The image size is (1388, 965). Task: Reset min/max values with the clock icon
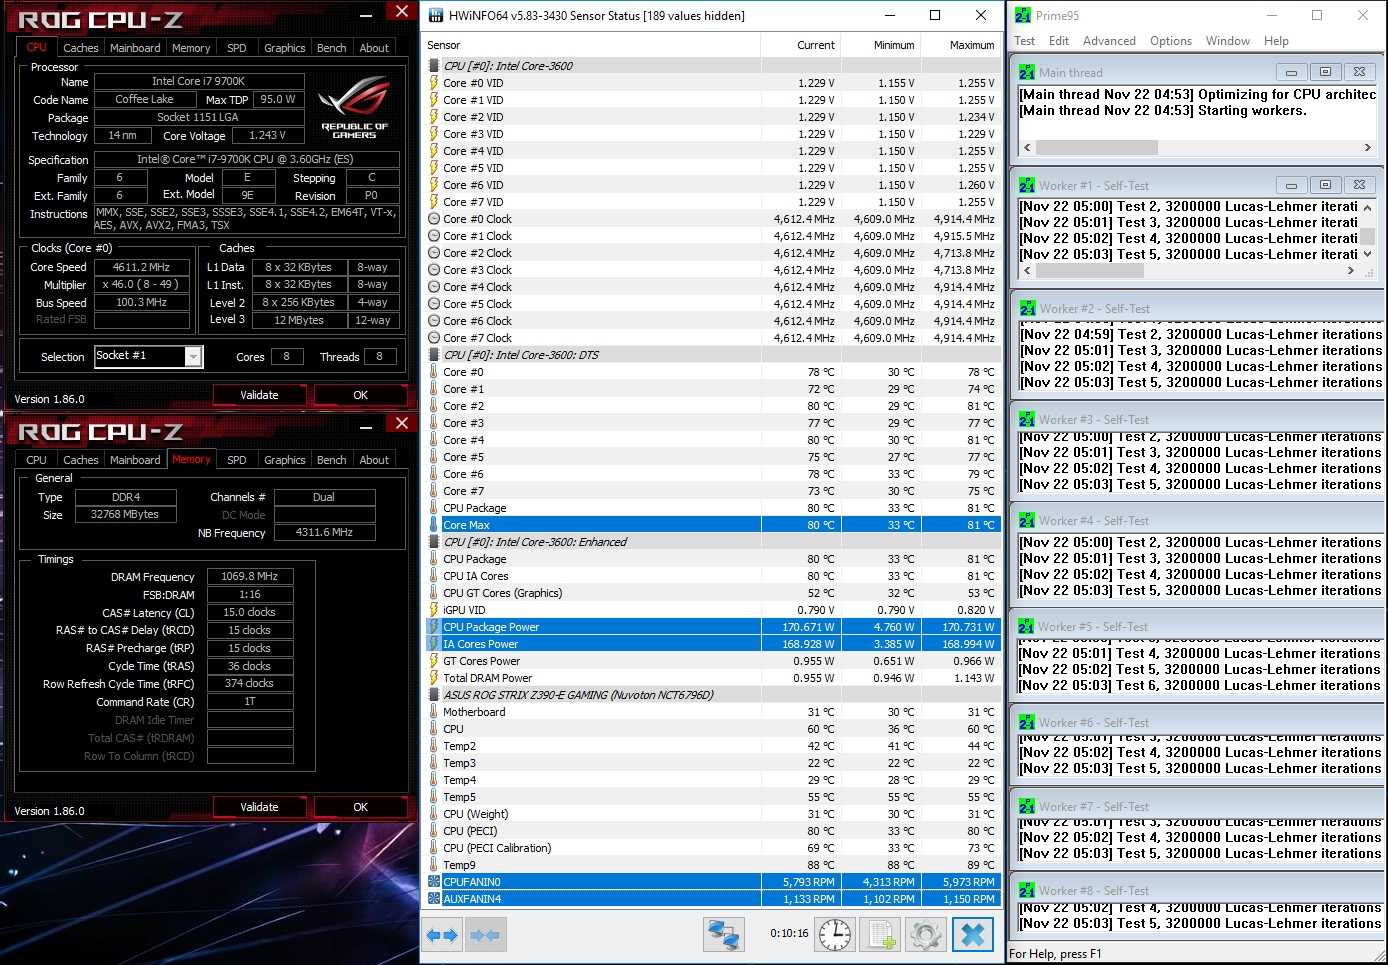[x=835, y=935]
